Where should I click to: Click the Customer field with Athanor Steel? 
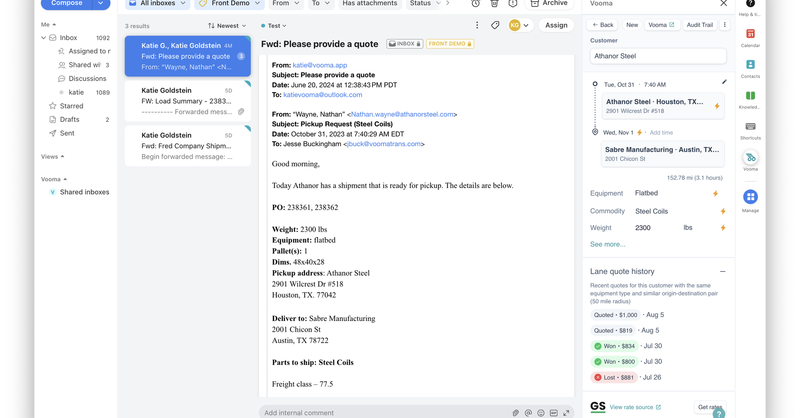point(658,56)
